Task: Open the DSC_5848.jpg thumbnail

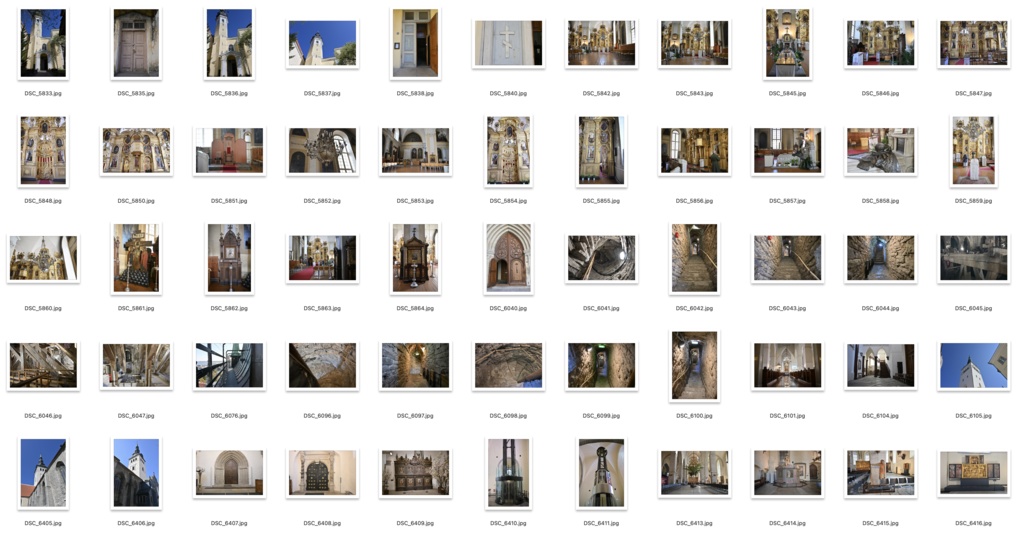Action: pos(43,150)
